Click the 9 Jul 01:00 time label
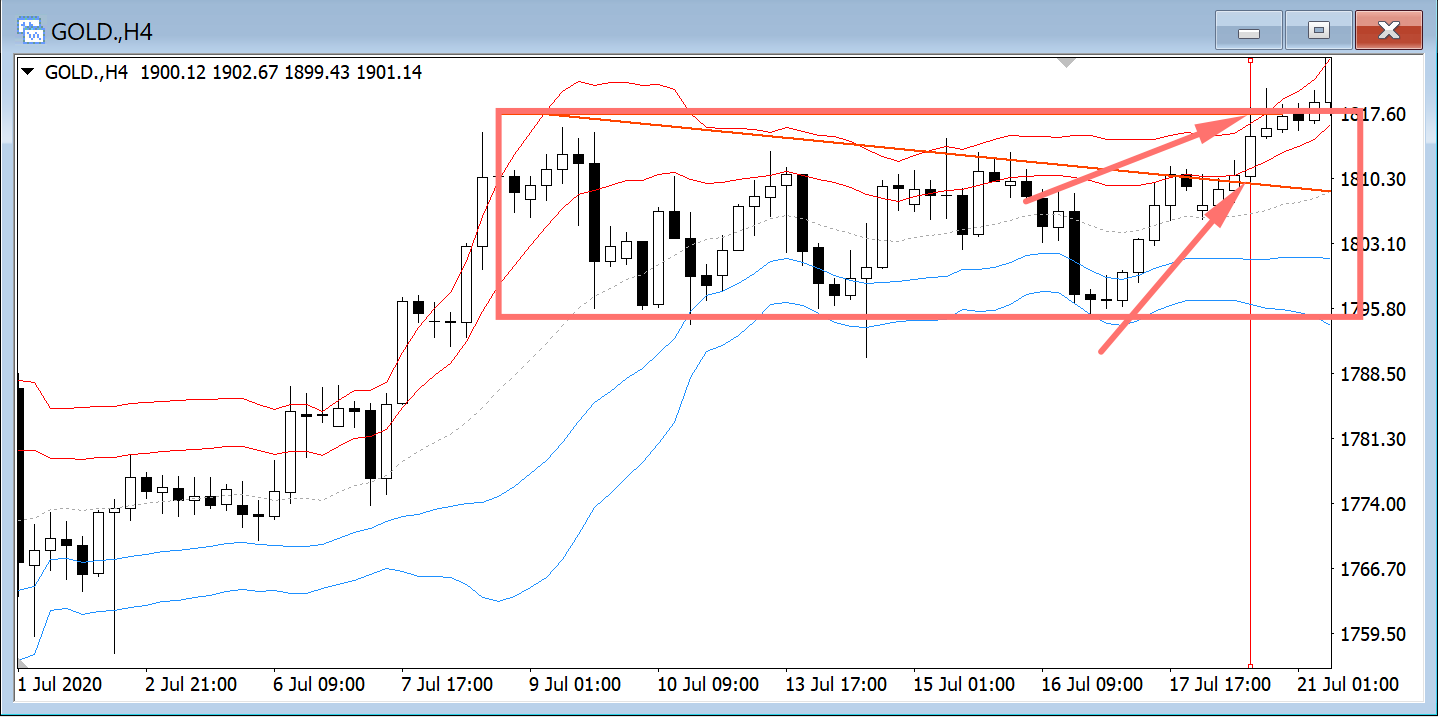 574,685
